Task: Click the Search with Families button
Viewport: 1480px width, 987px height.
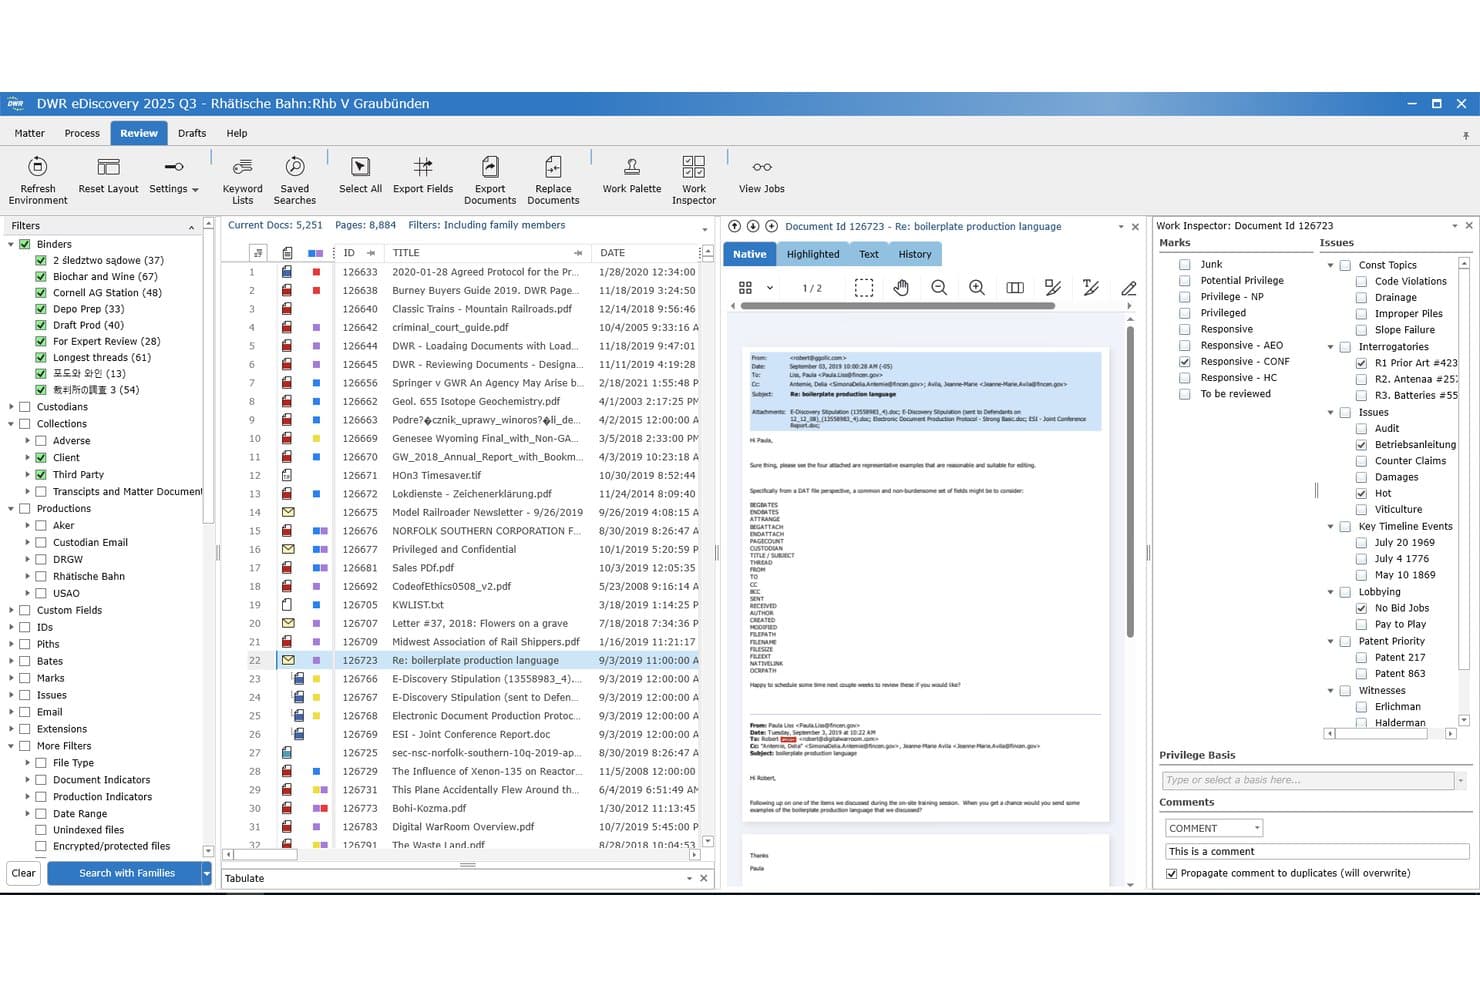Action: pyautogui.click(x=127, y=873)
